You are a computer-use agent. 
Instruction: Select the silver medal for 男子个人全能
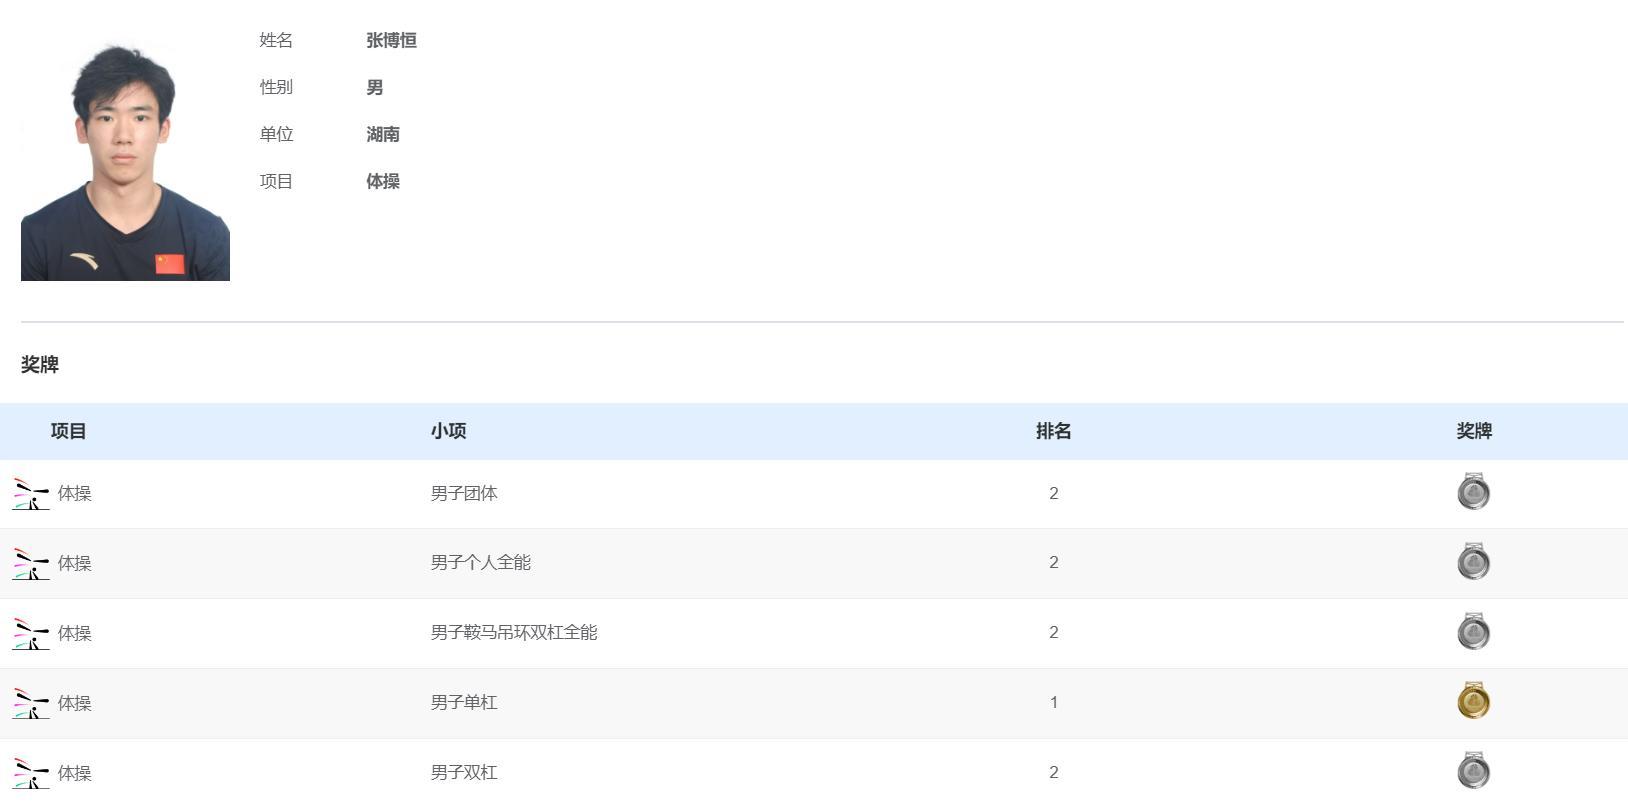[x=1473, y=562]
